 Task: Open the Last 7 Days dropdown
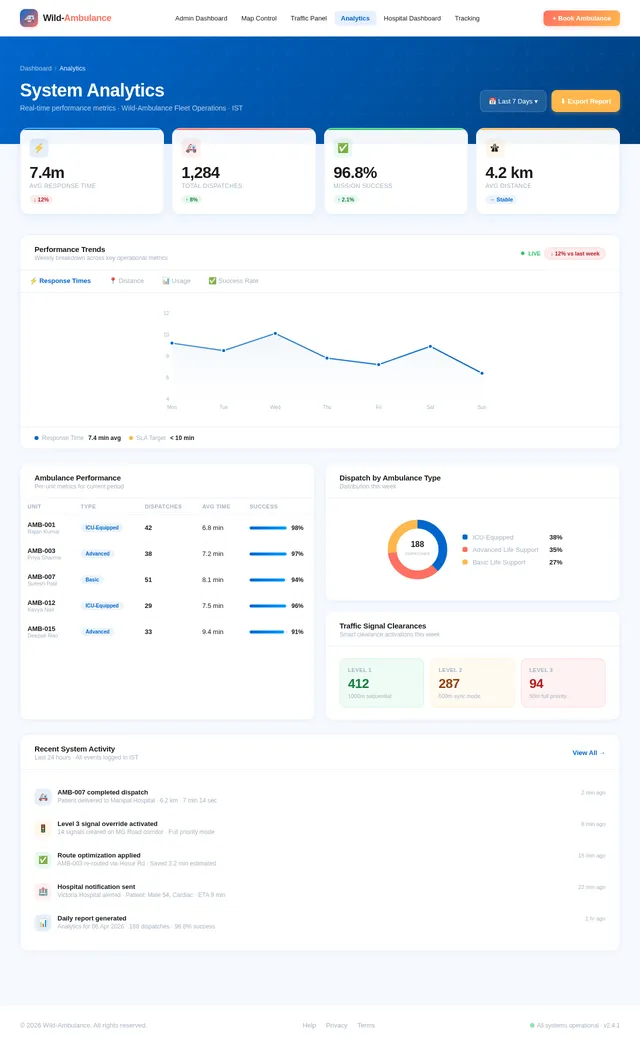[x=513, y=101]
